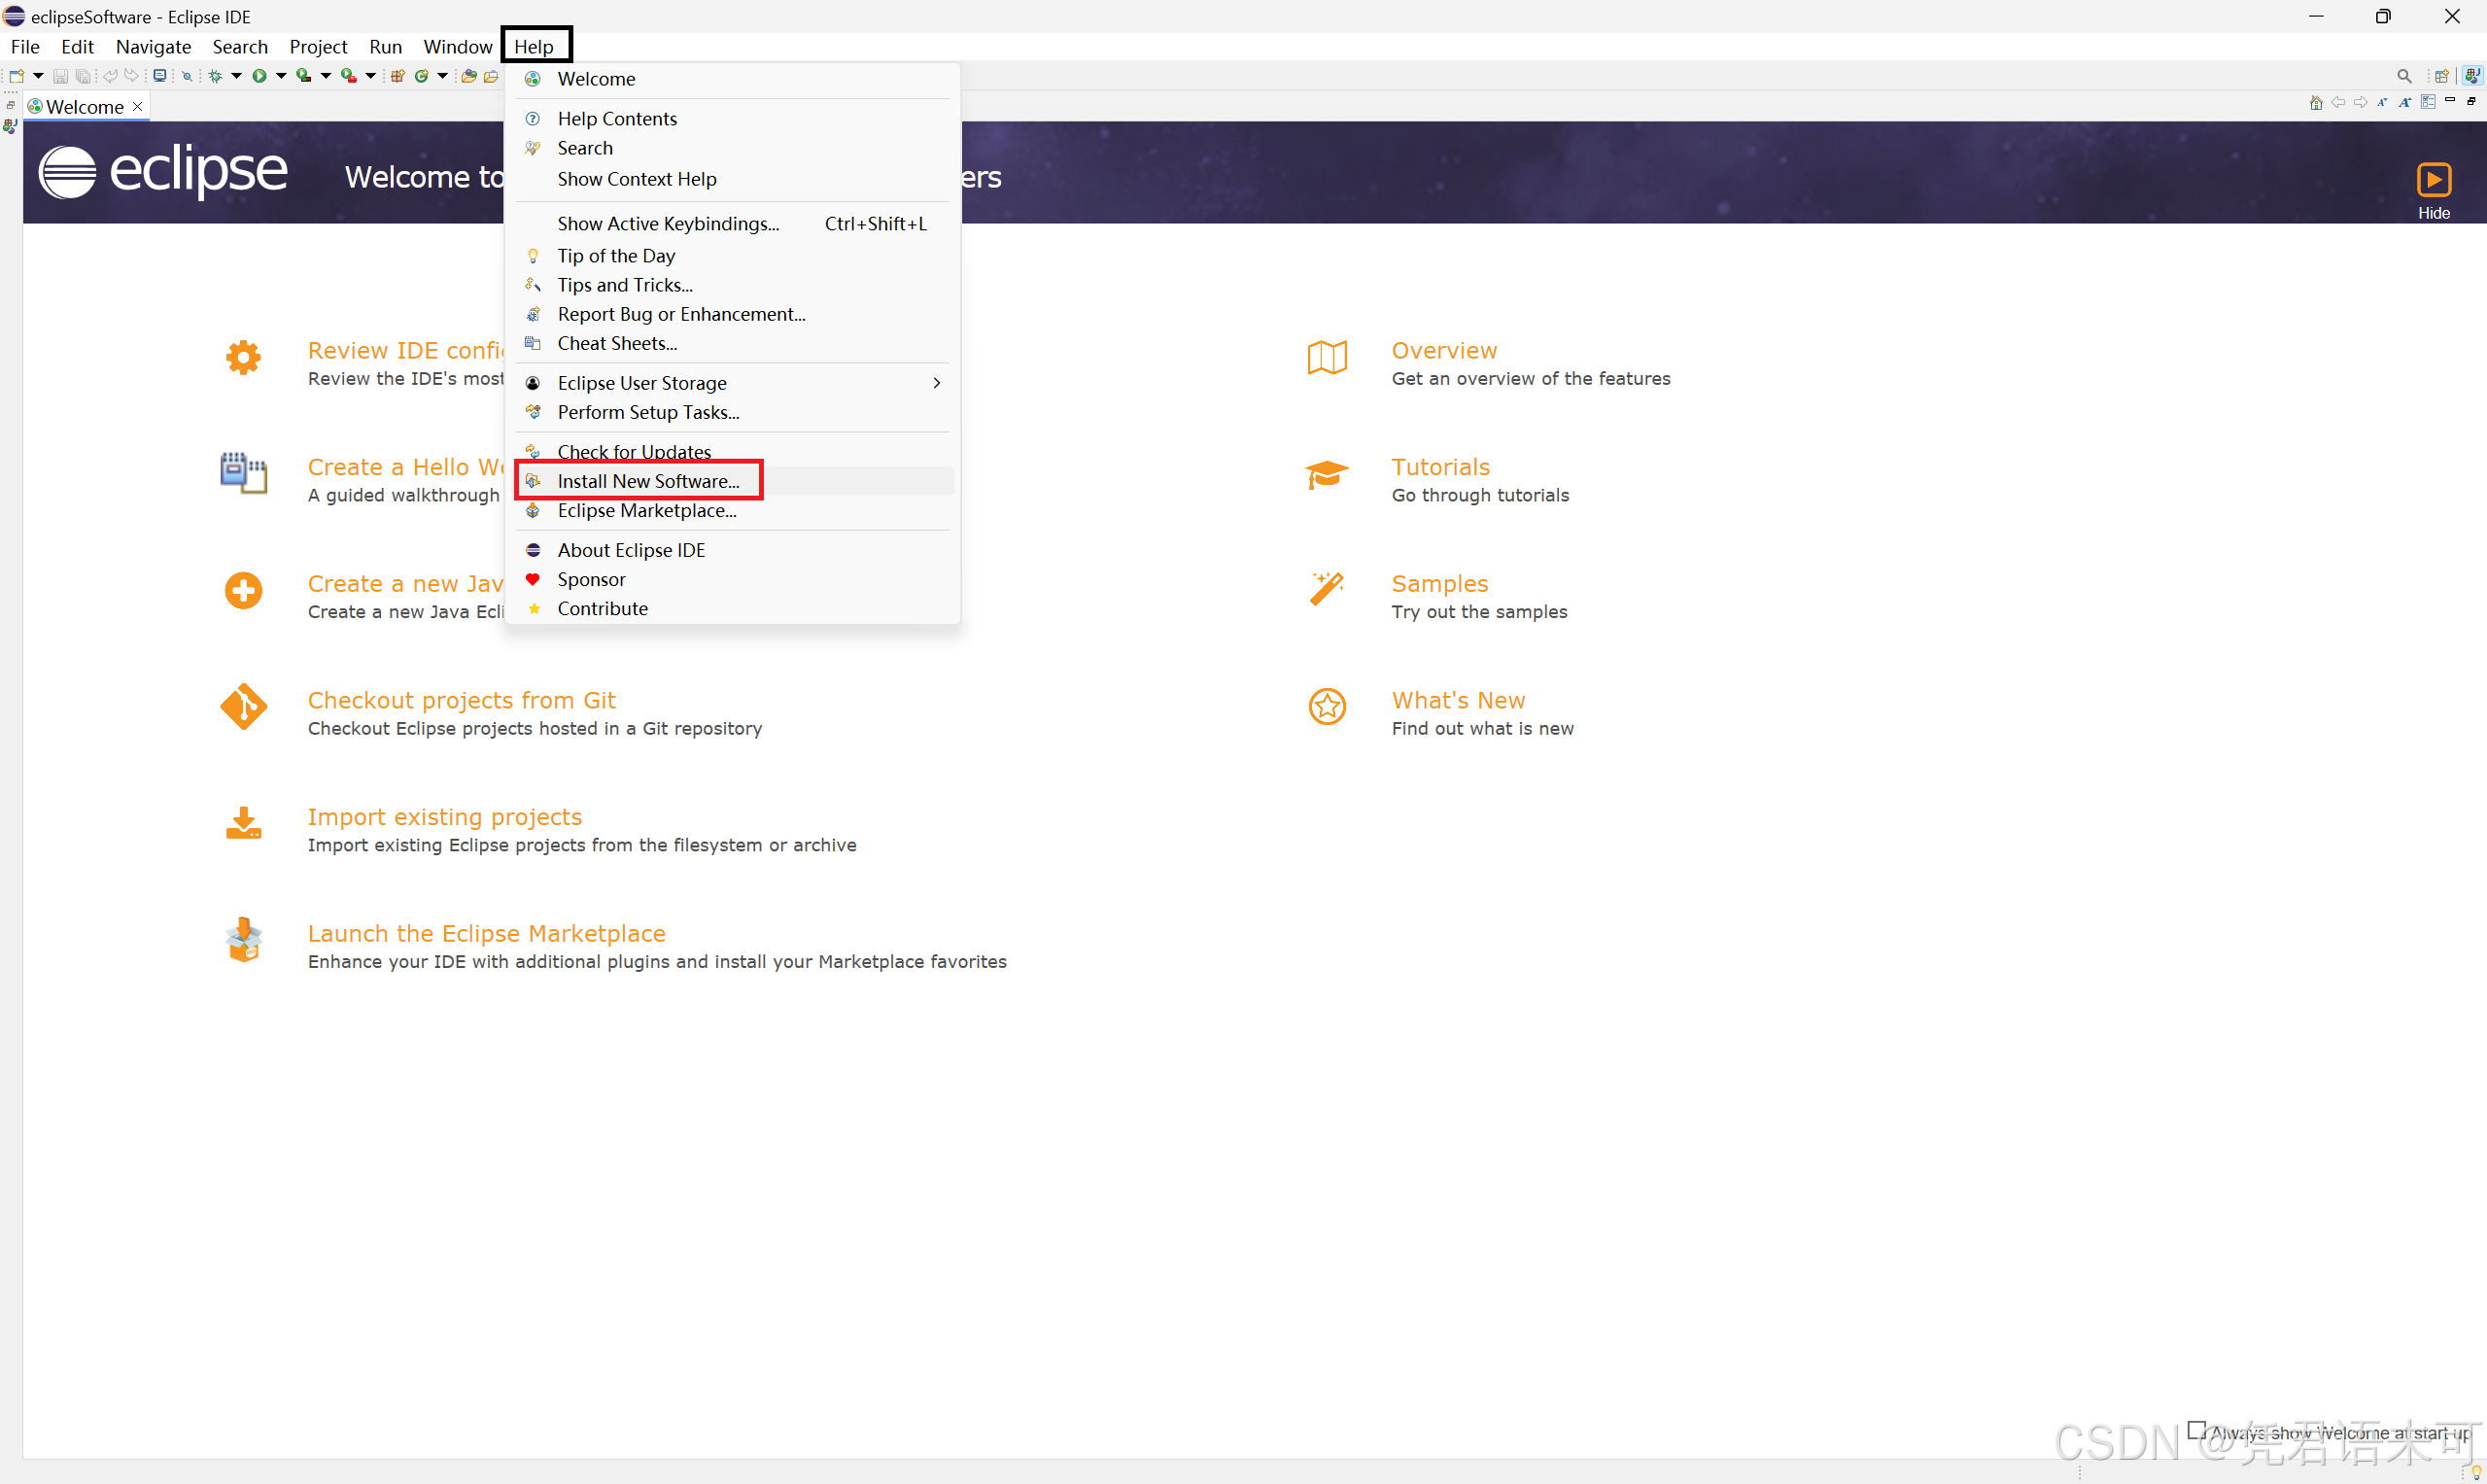The width and height of the screenshot is (2487, 1484).
Task: Expand the Run dropdown arrow
Action: [281, 76]
